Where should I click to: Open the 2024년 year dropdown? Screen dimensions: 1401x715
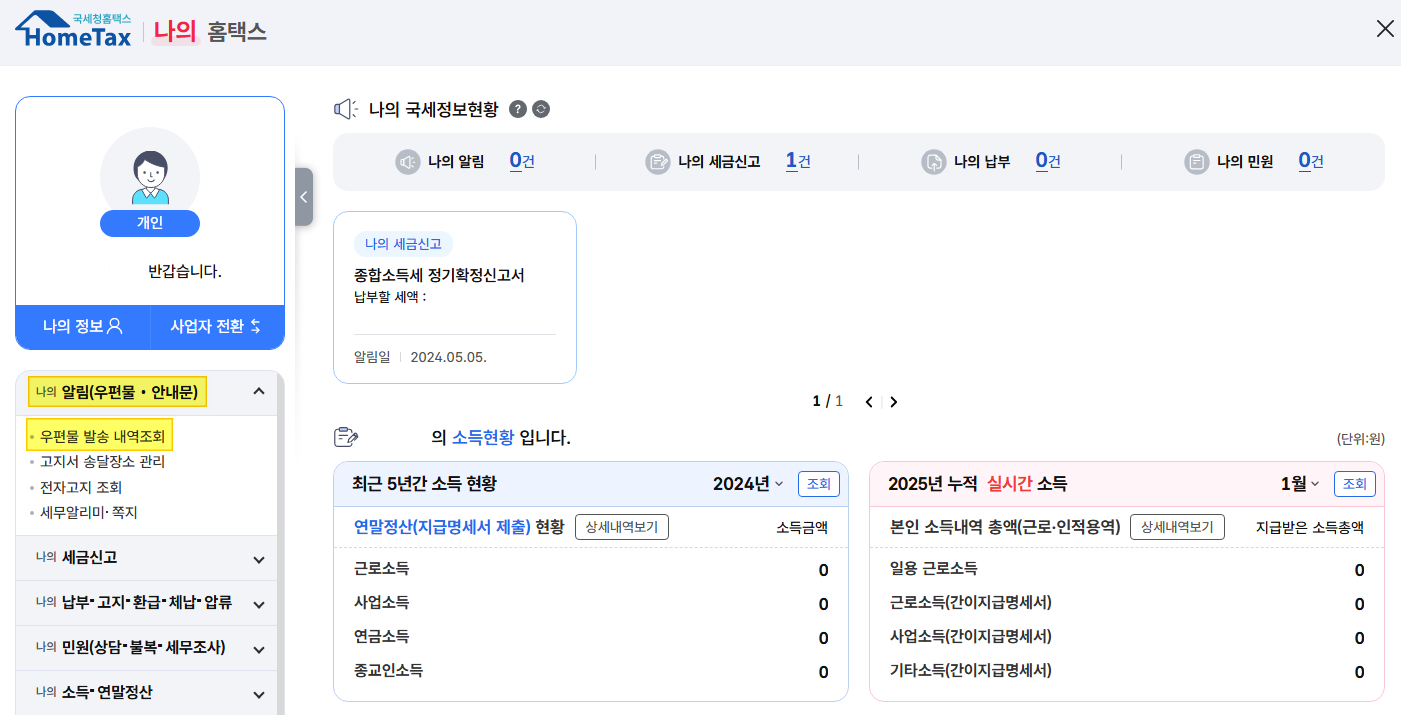(x=748, y=484)
